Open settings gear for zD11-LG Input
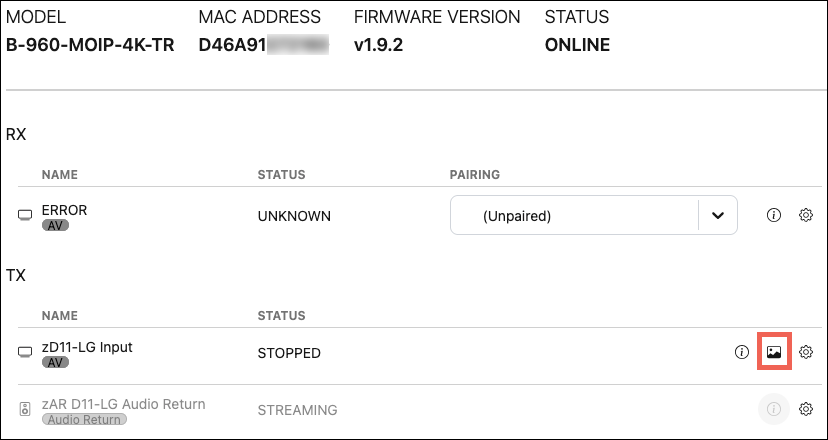 [x=806, y=352]
